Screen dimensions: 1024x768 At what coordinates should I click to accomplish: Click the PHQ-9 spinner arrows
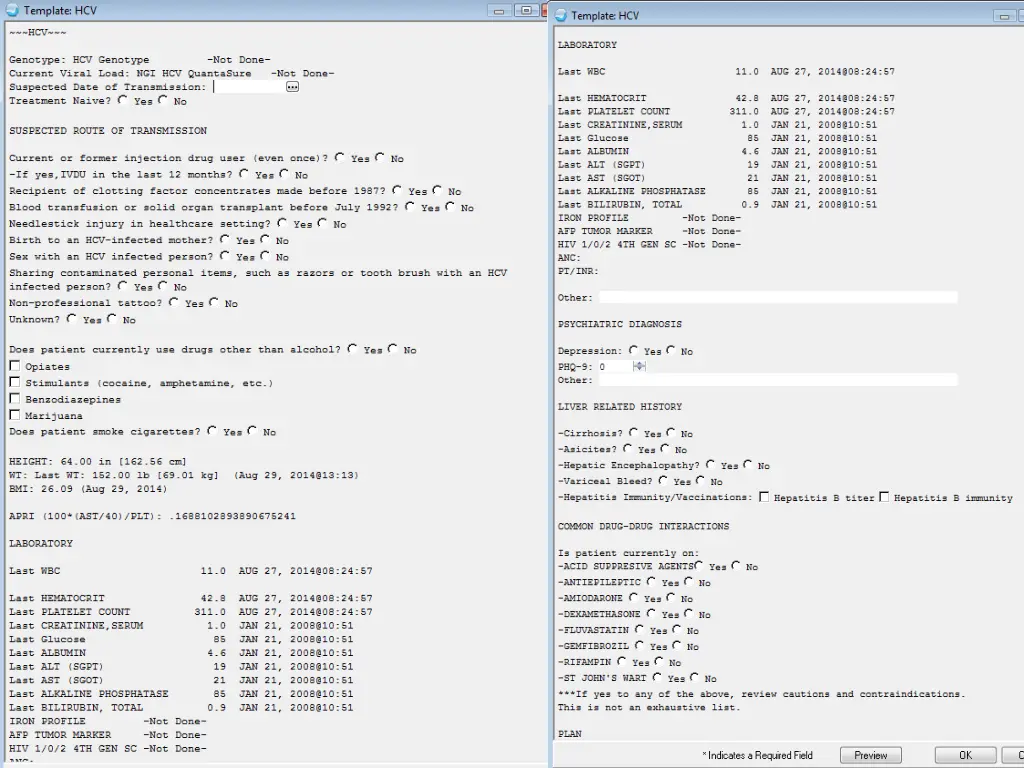click(x=639, y=367)
